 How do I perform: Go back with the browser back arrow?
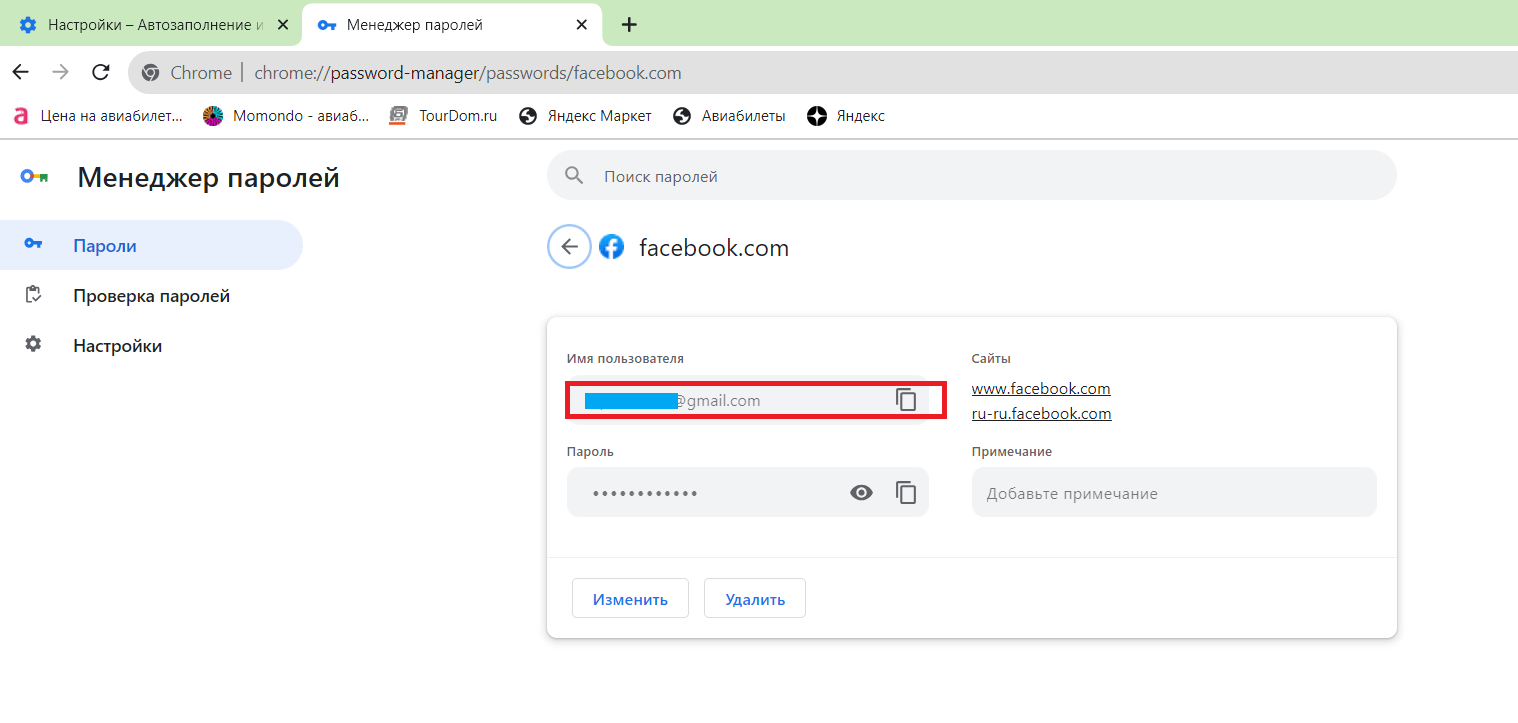coord(20,72)
